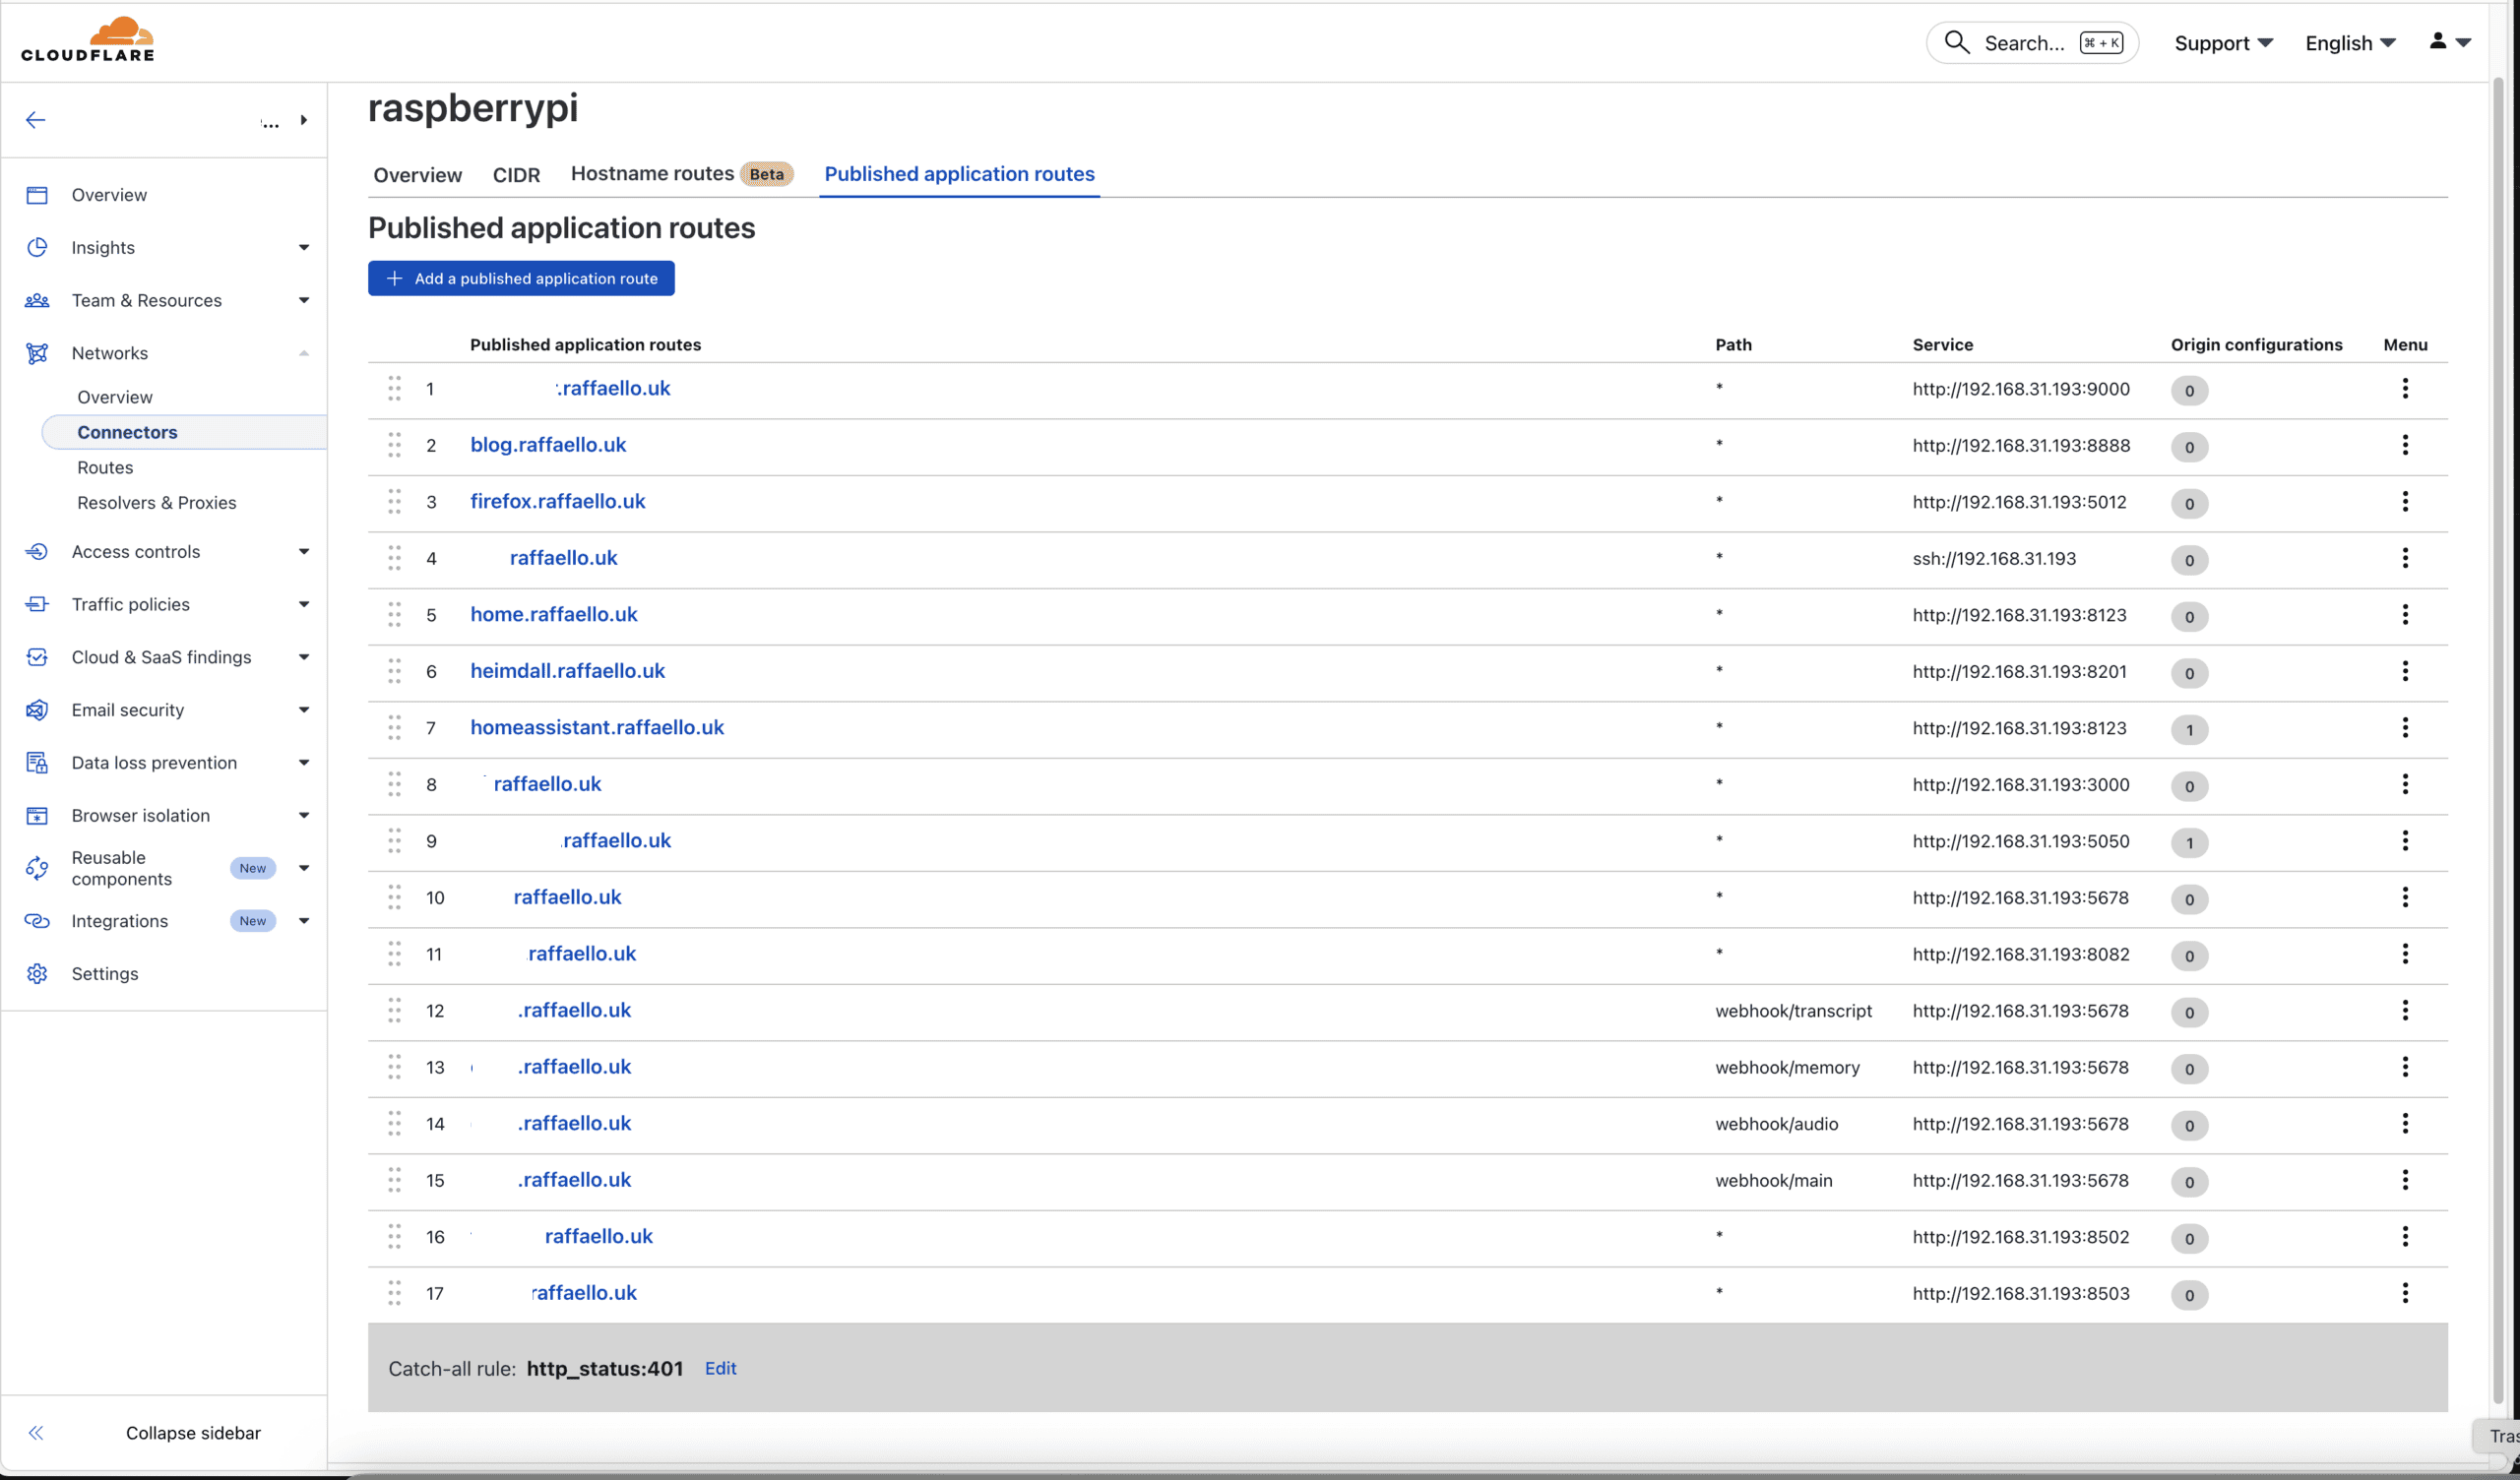This screenshot has height=1480, width=2520.
Task: Expand the Access controls section
Action: point(303,551)
